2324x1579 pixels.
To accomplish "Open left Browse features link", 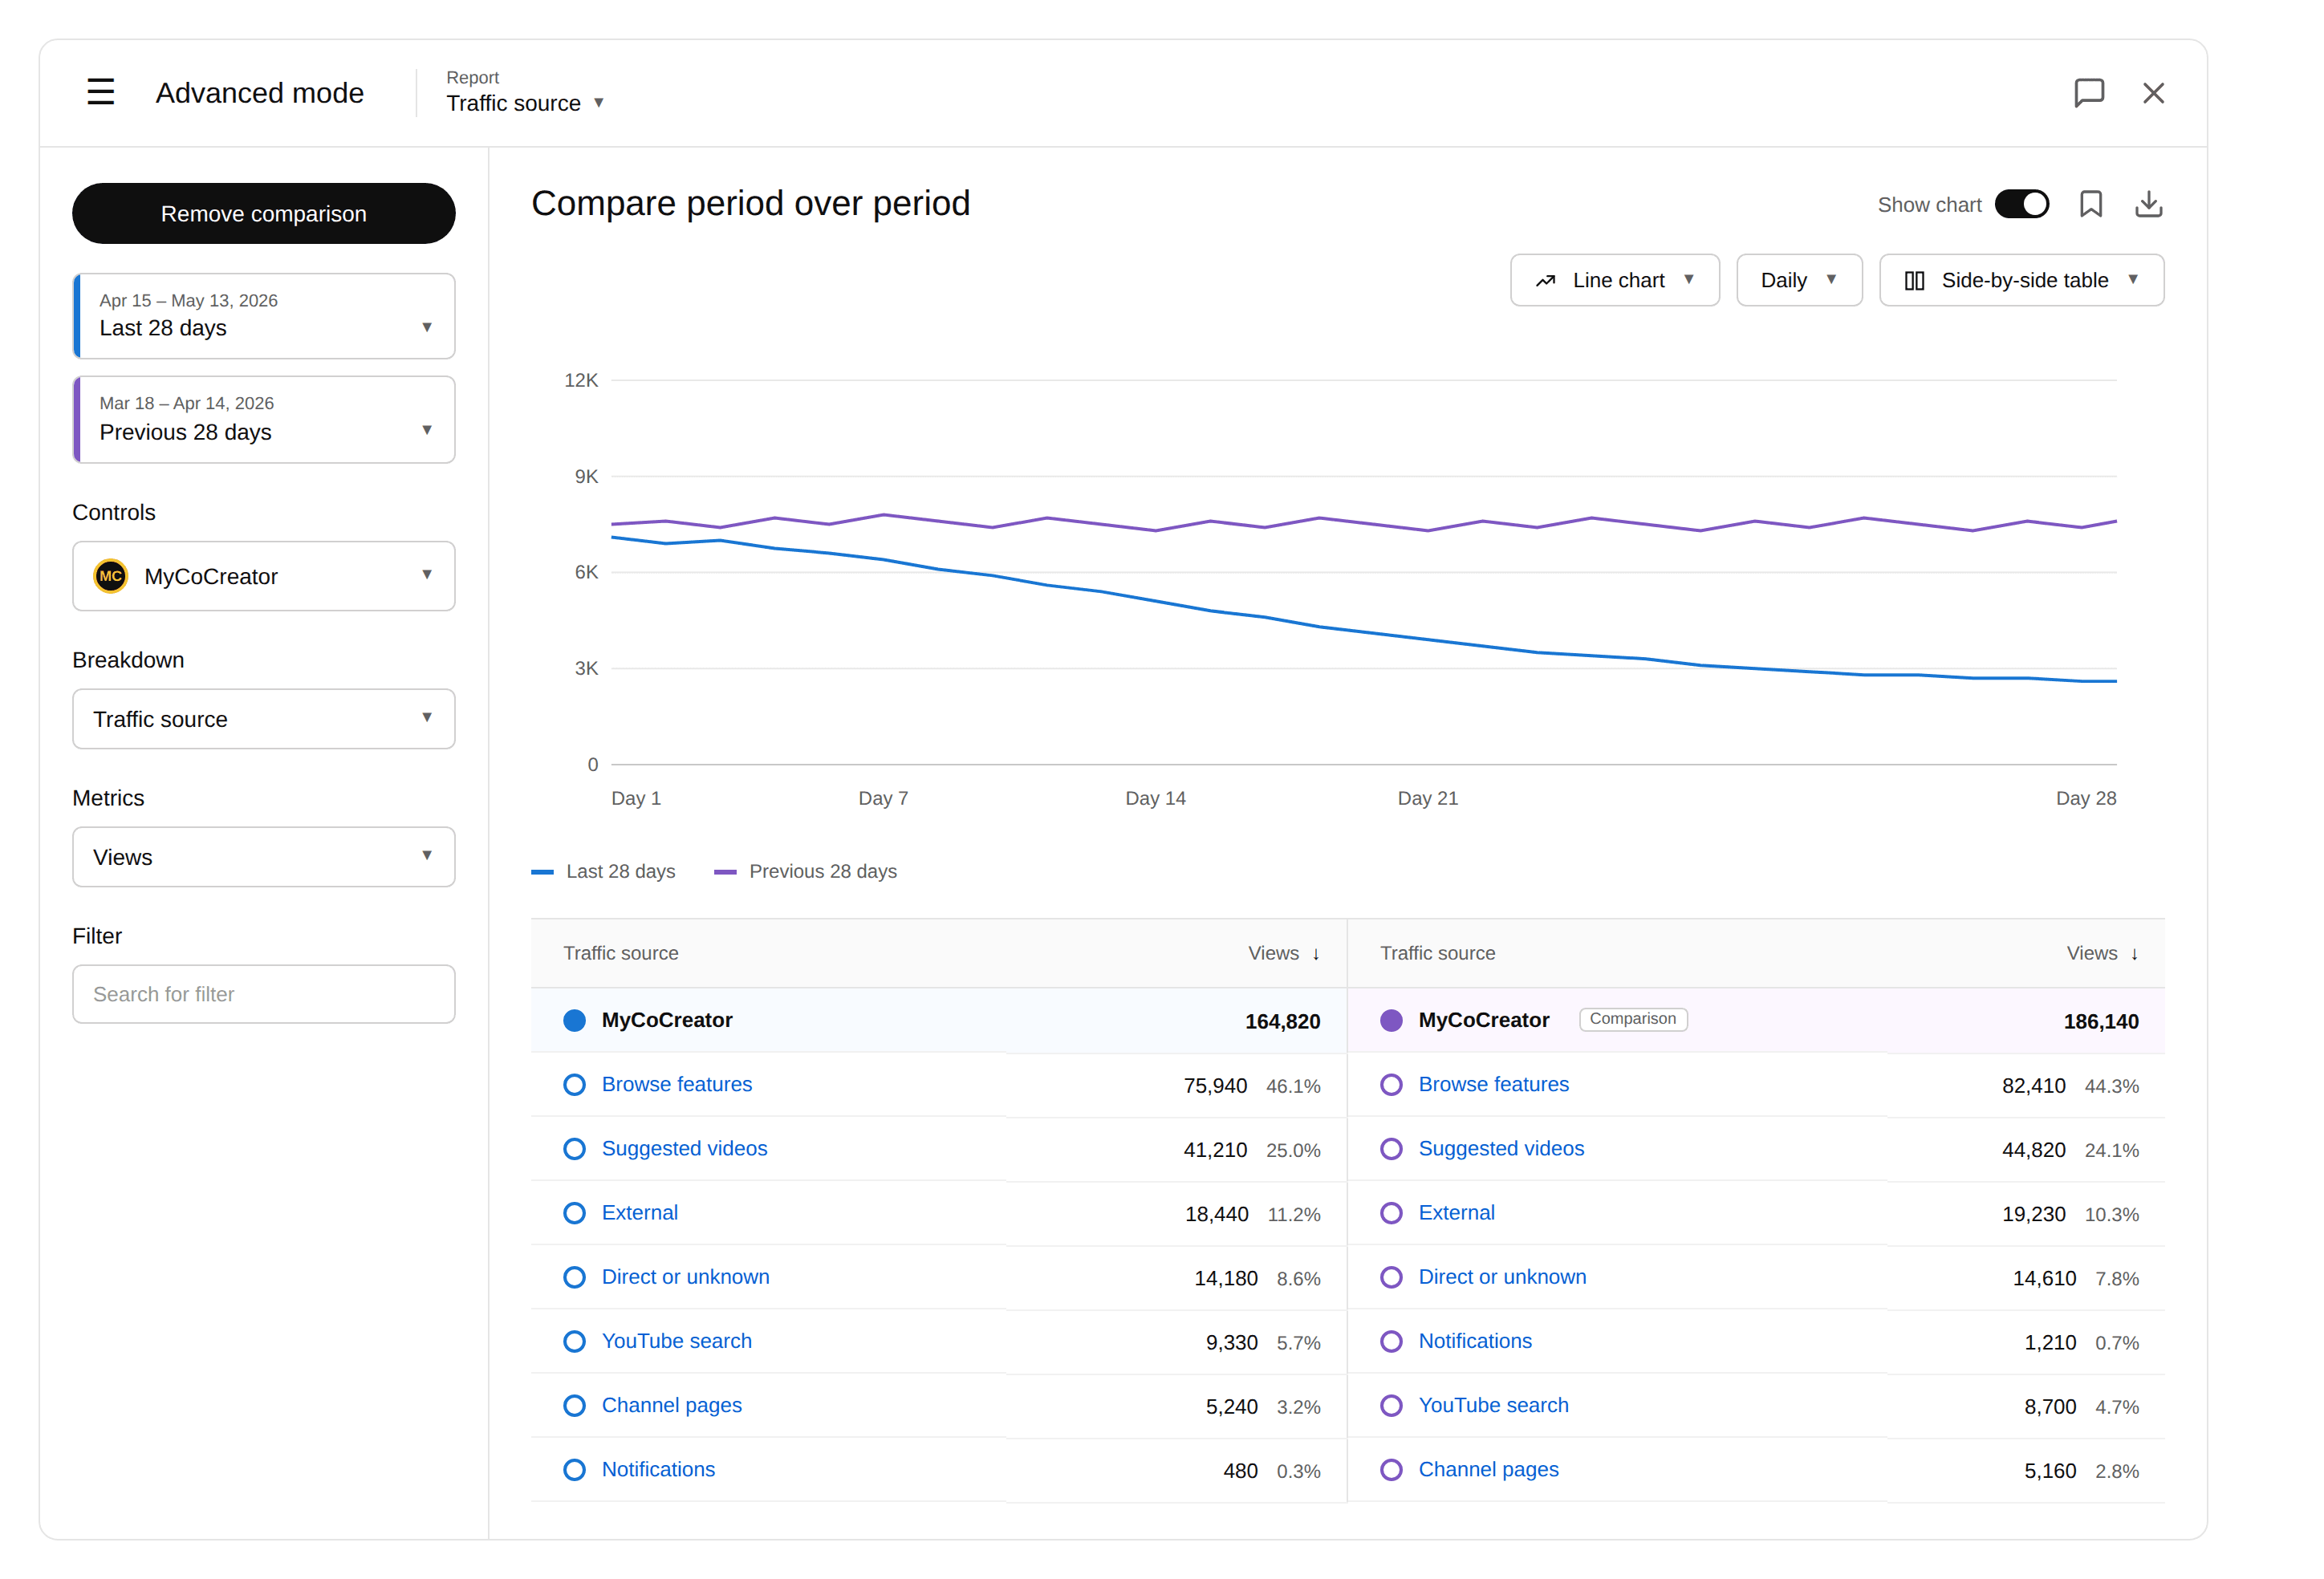I will [677, 1085].
